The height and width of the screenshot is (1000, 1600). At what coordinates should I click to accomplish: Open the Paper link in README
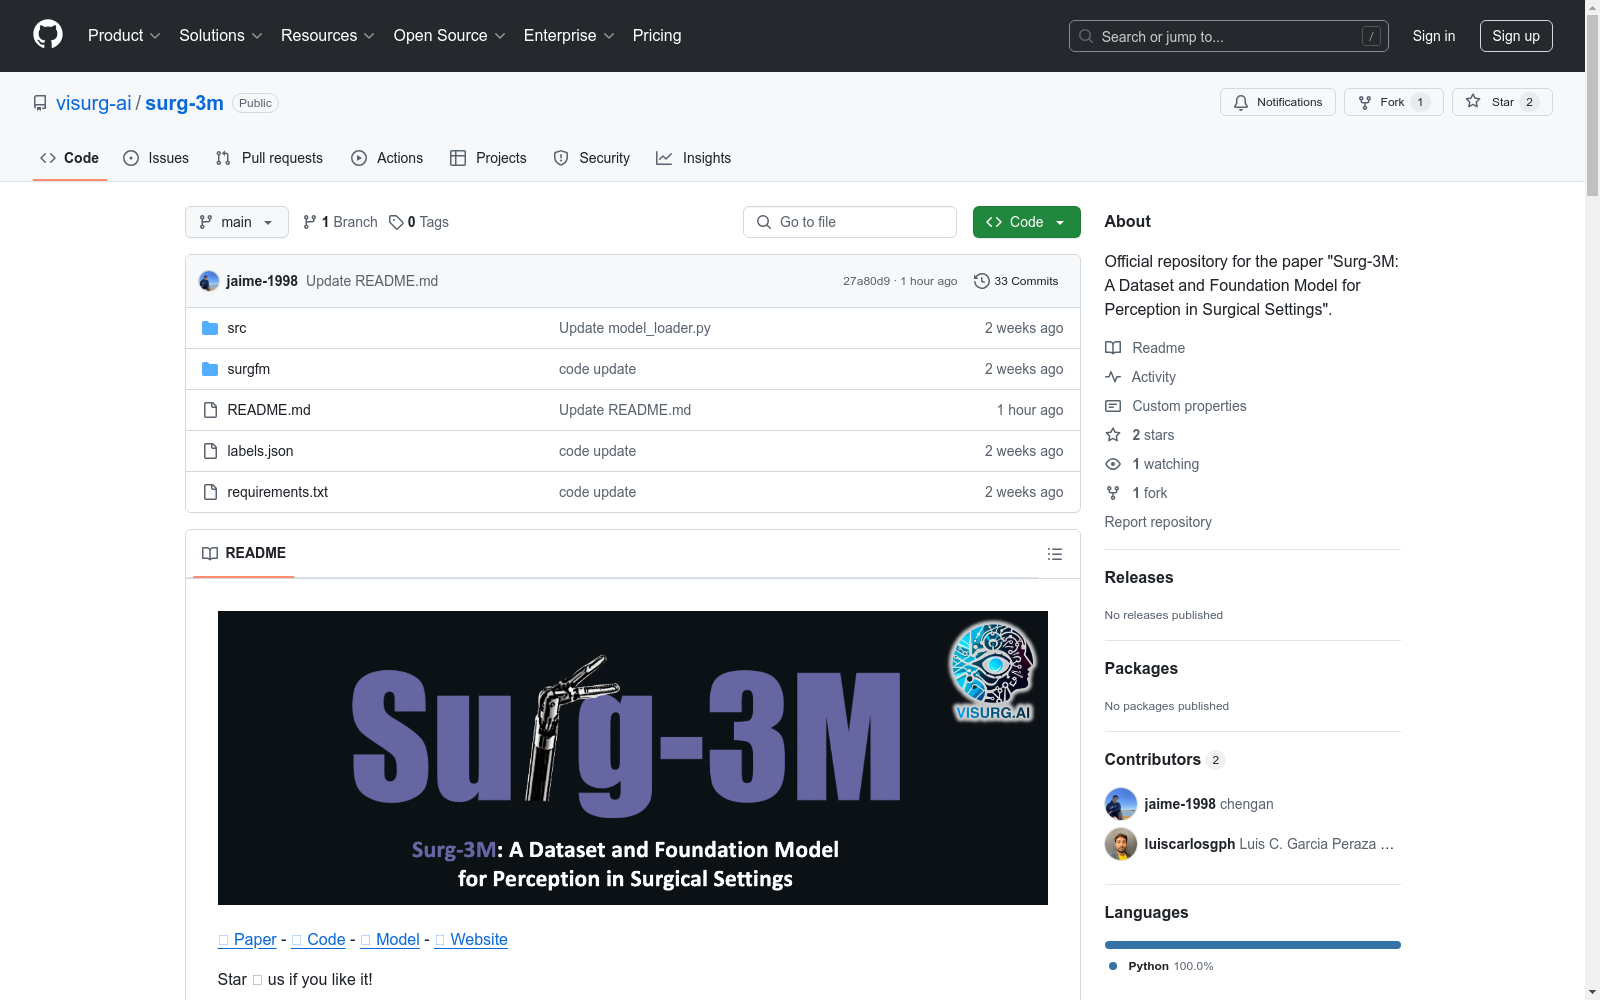coord(247,939)
